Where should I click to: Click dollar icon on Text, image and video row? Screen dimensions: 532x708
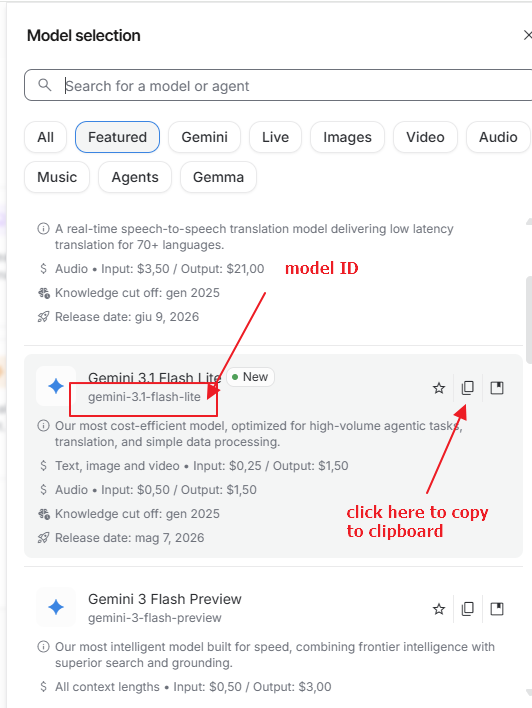click(43, 466)
